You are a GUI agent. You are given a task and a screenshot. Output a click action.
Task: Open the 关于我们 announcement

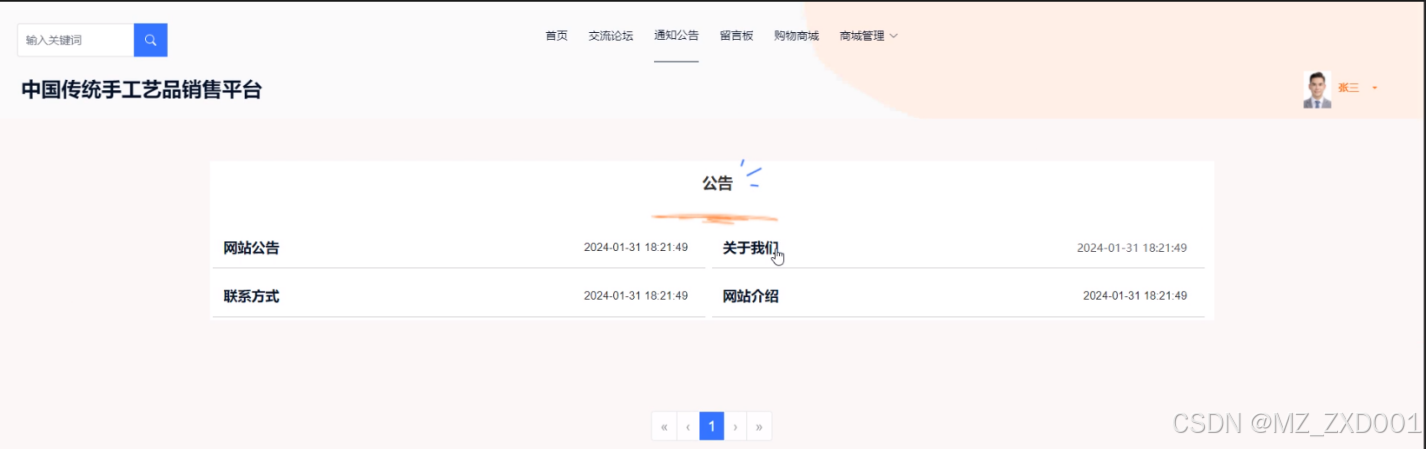pyautogui.click(x=750, y=248)
